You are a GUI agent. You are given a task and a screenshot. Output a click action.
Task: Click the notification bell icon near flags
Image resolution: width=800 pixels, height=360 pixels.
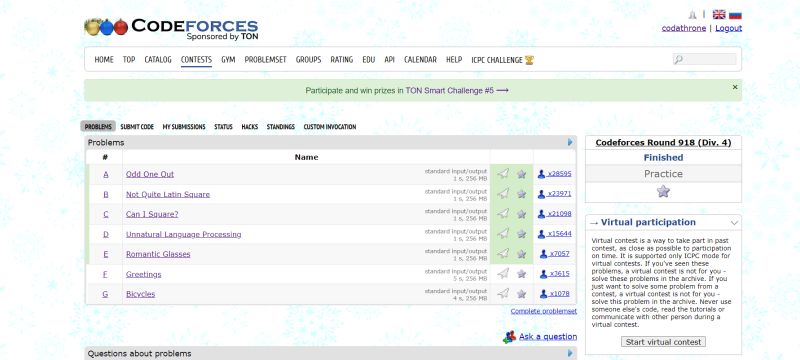click(692, 14)
